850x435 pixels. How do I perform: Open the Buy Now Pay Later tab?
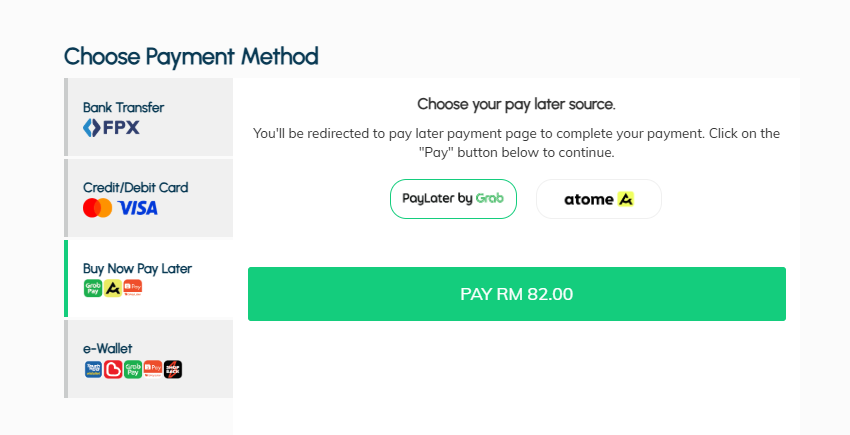(149, 279)
